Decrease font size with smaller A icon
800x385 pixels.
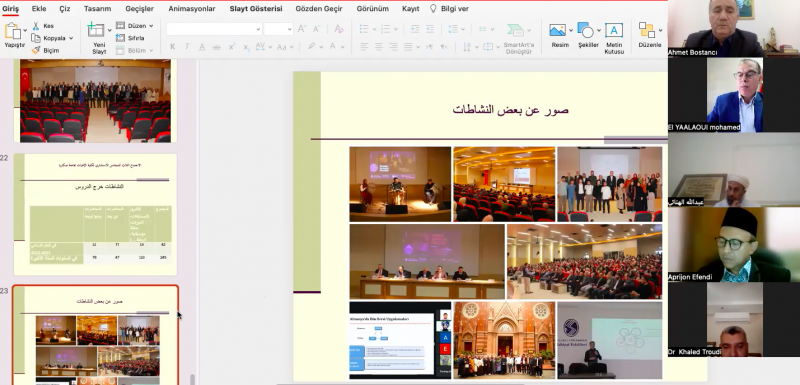coord(317,29)
